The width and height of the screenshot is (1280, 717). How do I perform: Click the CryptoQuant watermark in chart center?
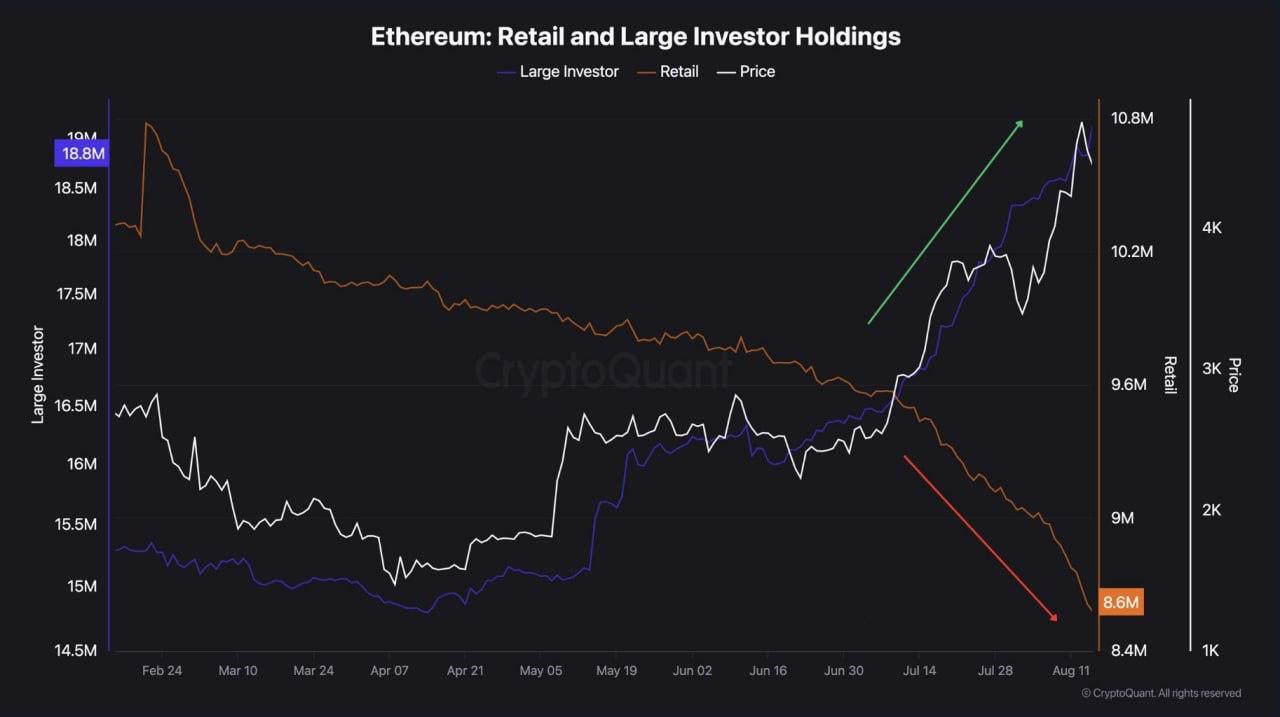(x=603, y=370)
